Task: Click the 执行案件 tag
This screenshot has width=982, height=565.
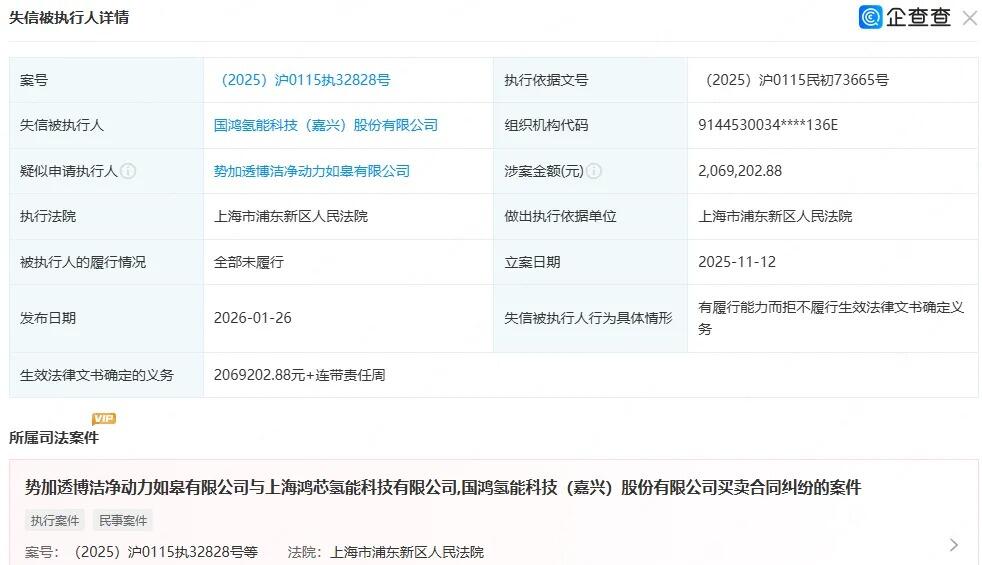Action: pos(55,520)
